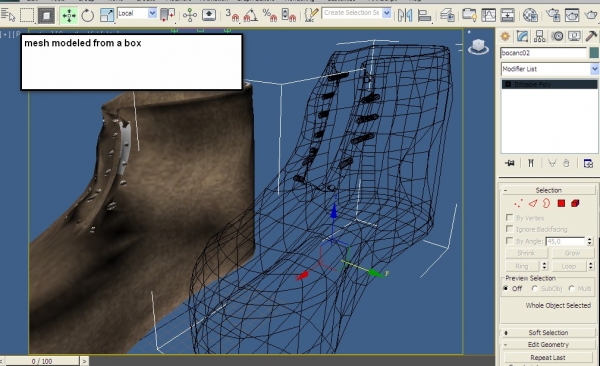Click the Mirror tool icon

coord(405,15)
